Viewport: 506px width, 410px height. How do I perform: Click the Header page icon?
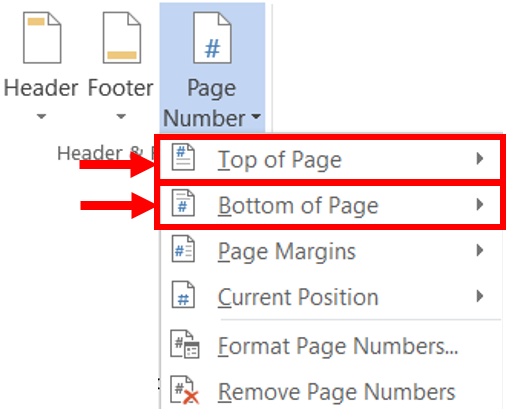[x=42, y=37]
